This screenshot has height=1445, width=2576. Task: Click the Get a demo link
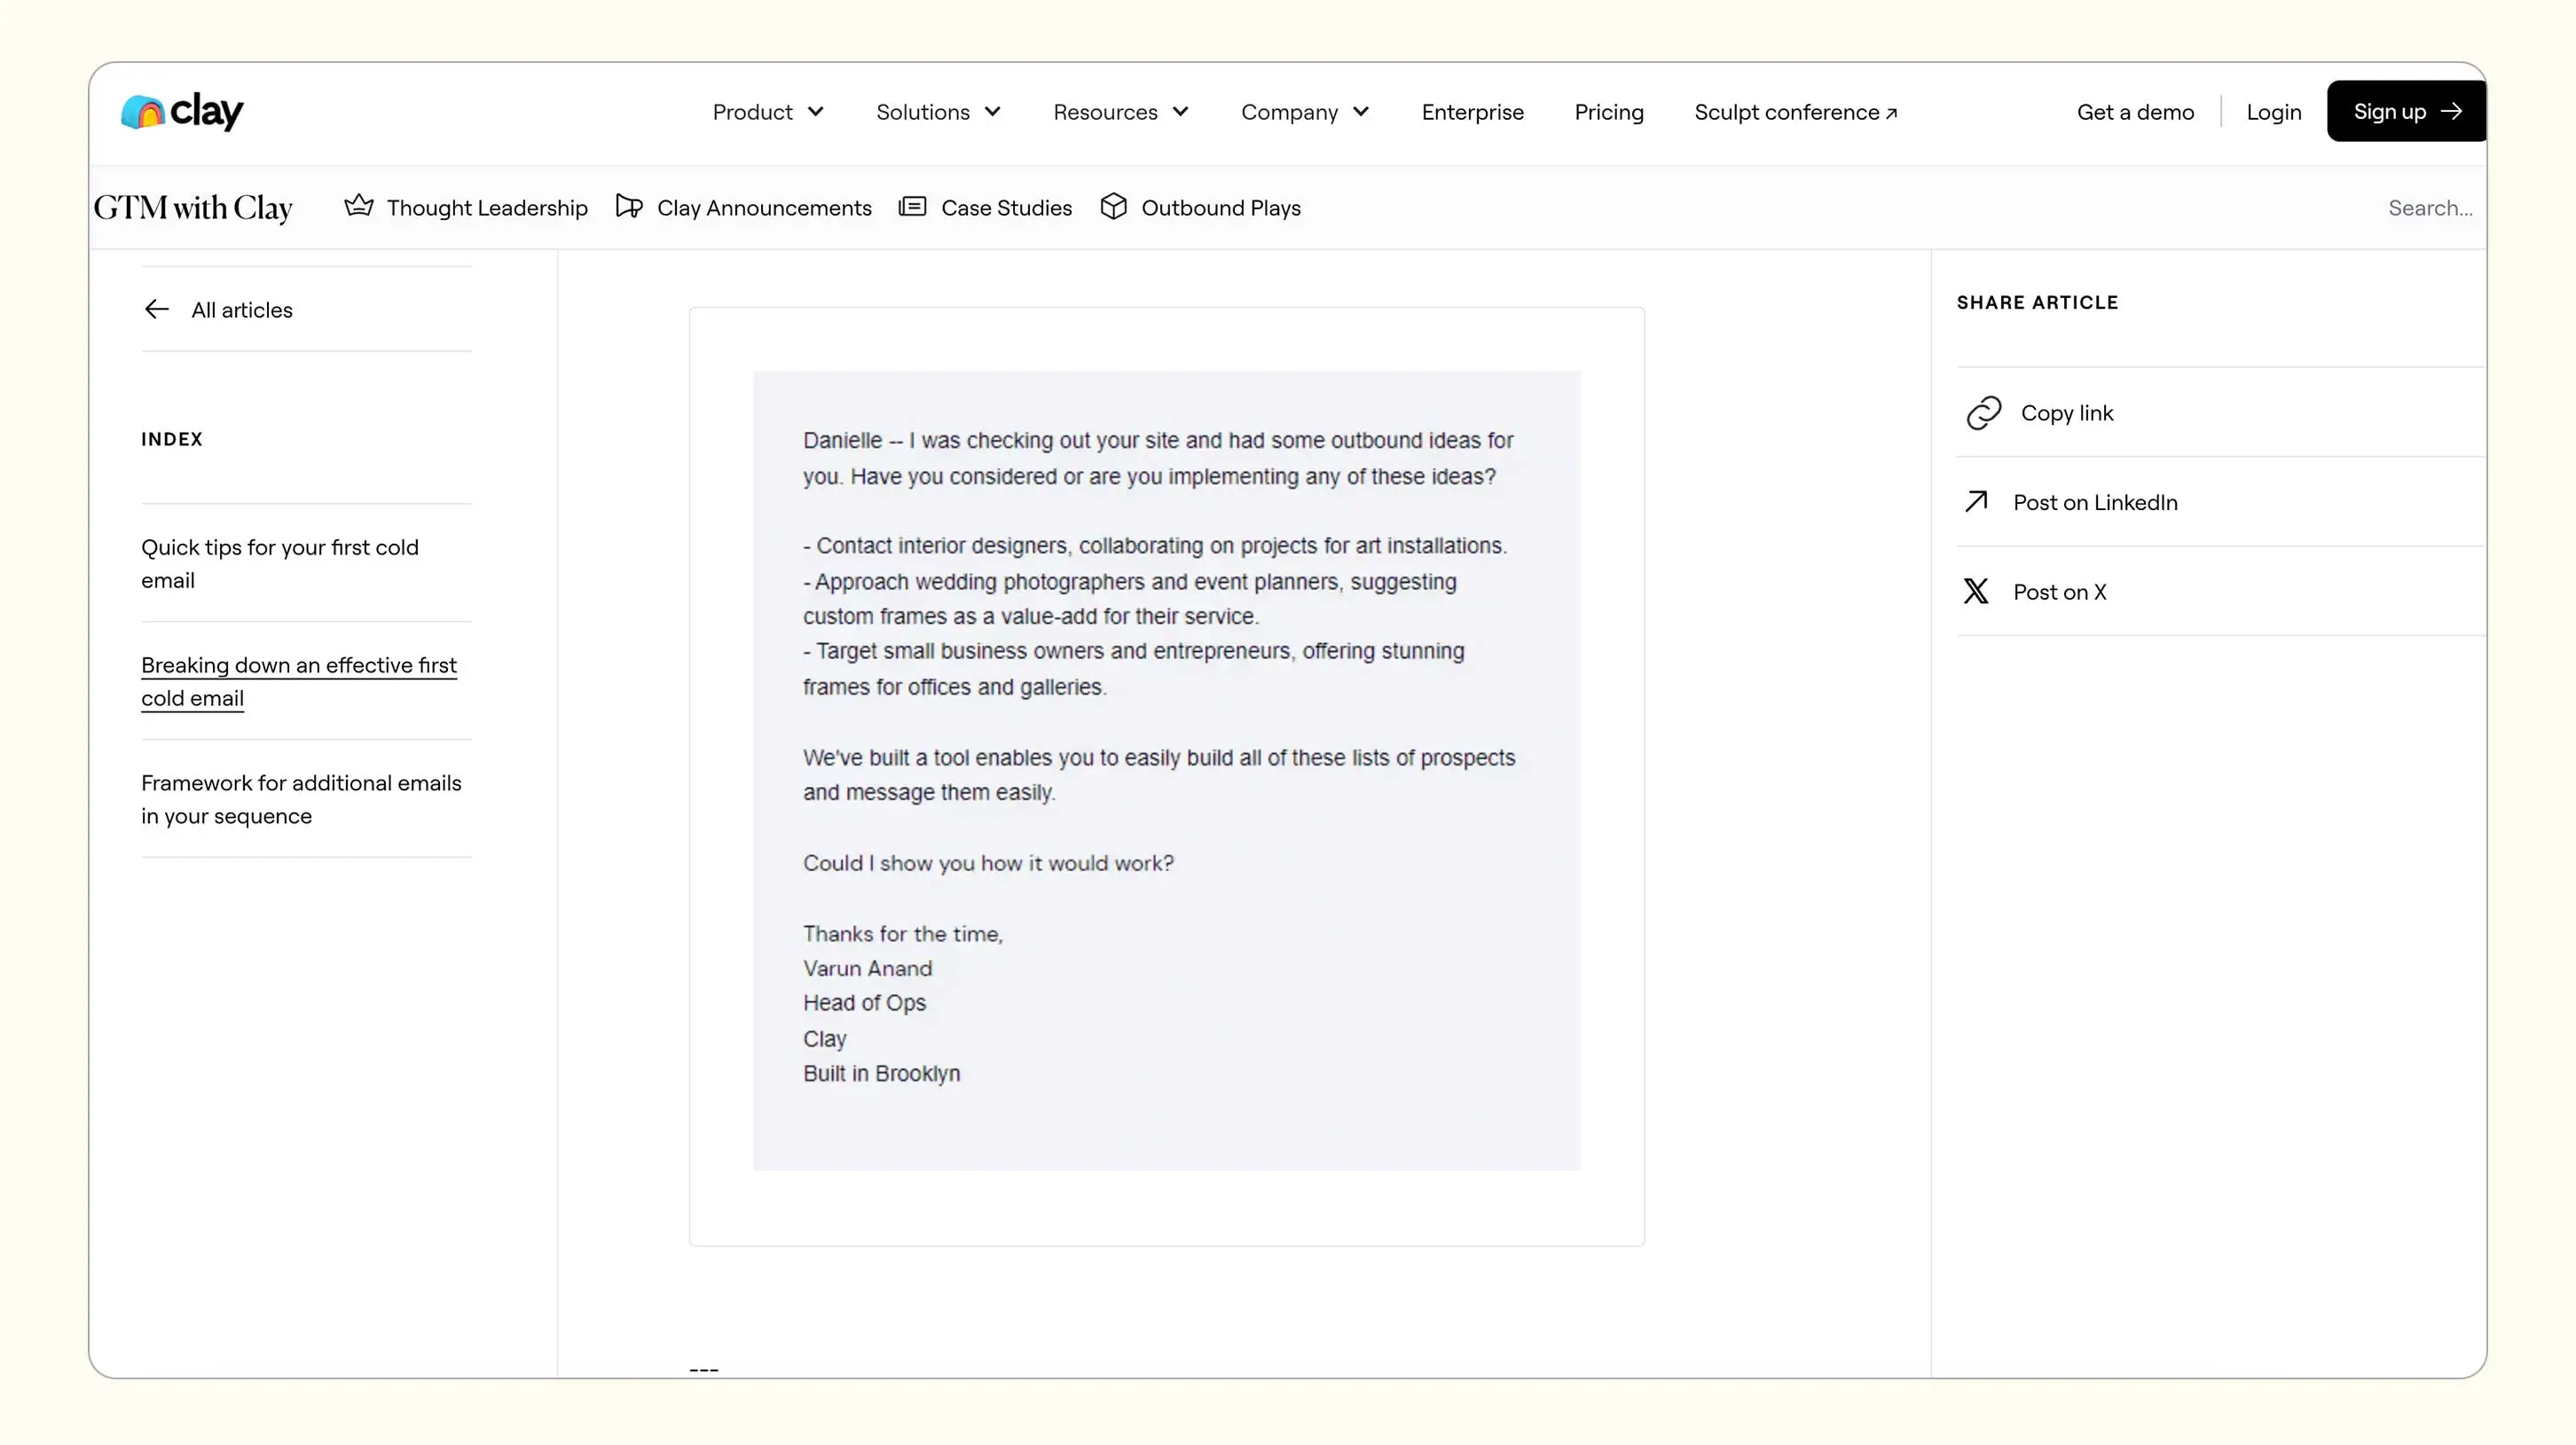click(2135, 112)
